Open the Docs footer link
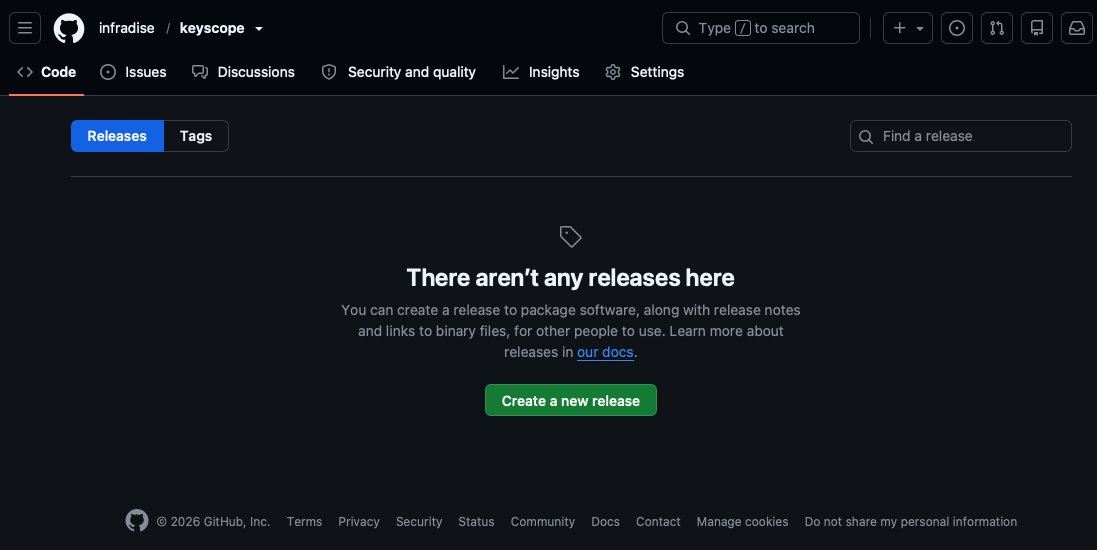The width and height of the screenshot is (1097, 550). pyautogui.click(x=605, y=521)
